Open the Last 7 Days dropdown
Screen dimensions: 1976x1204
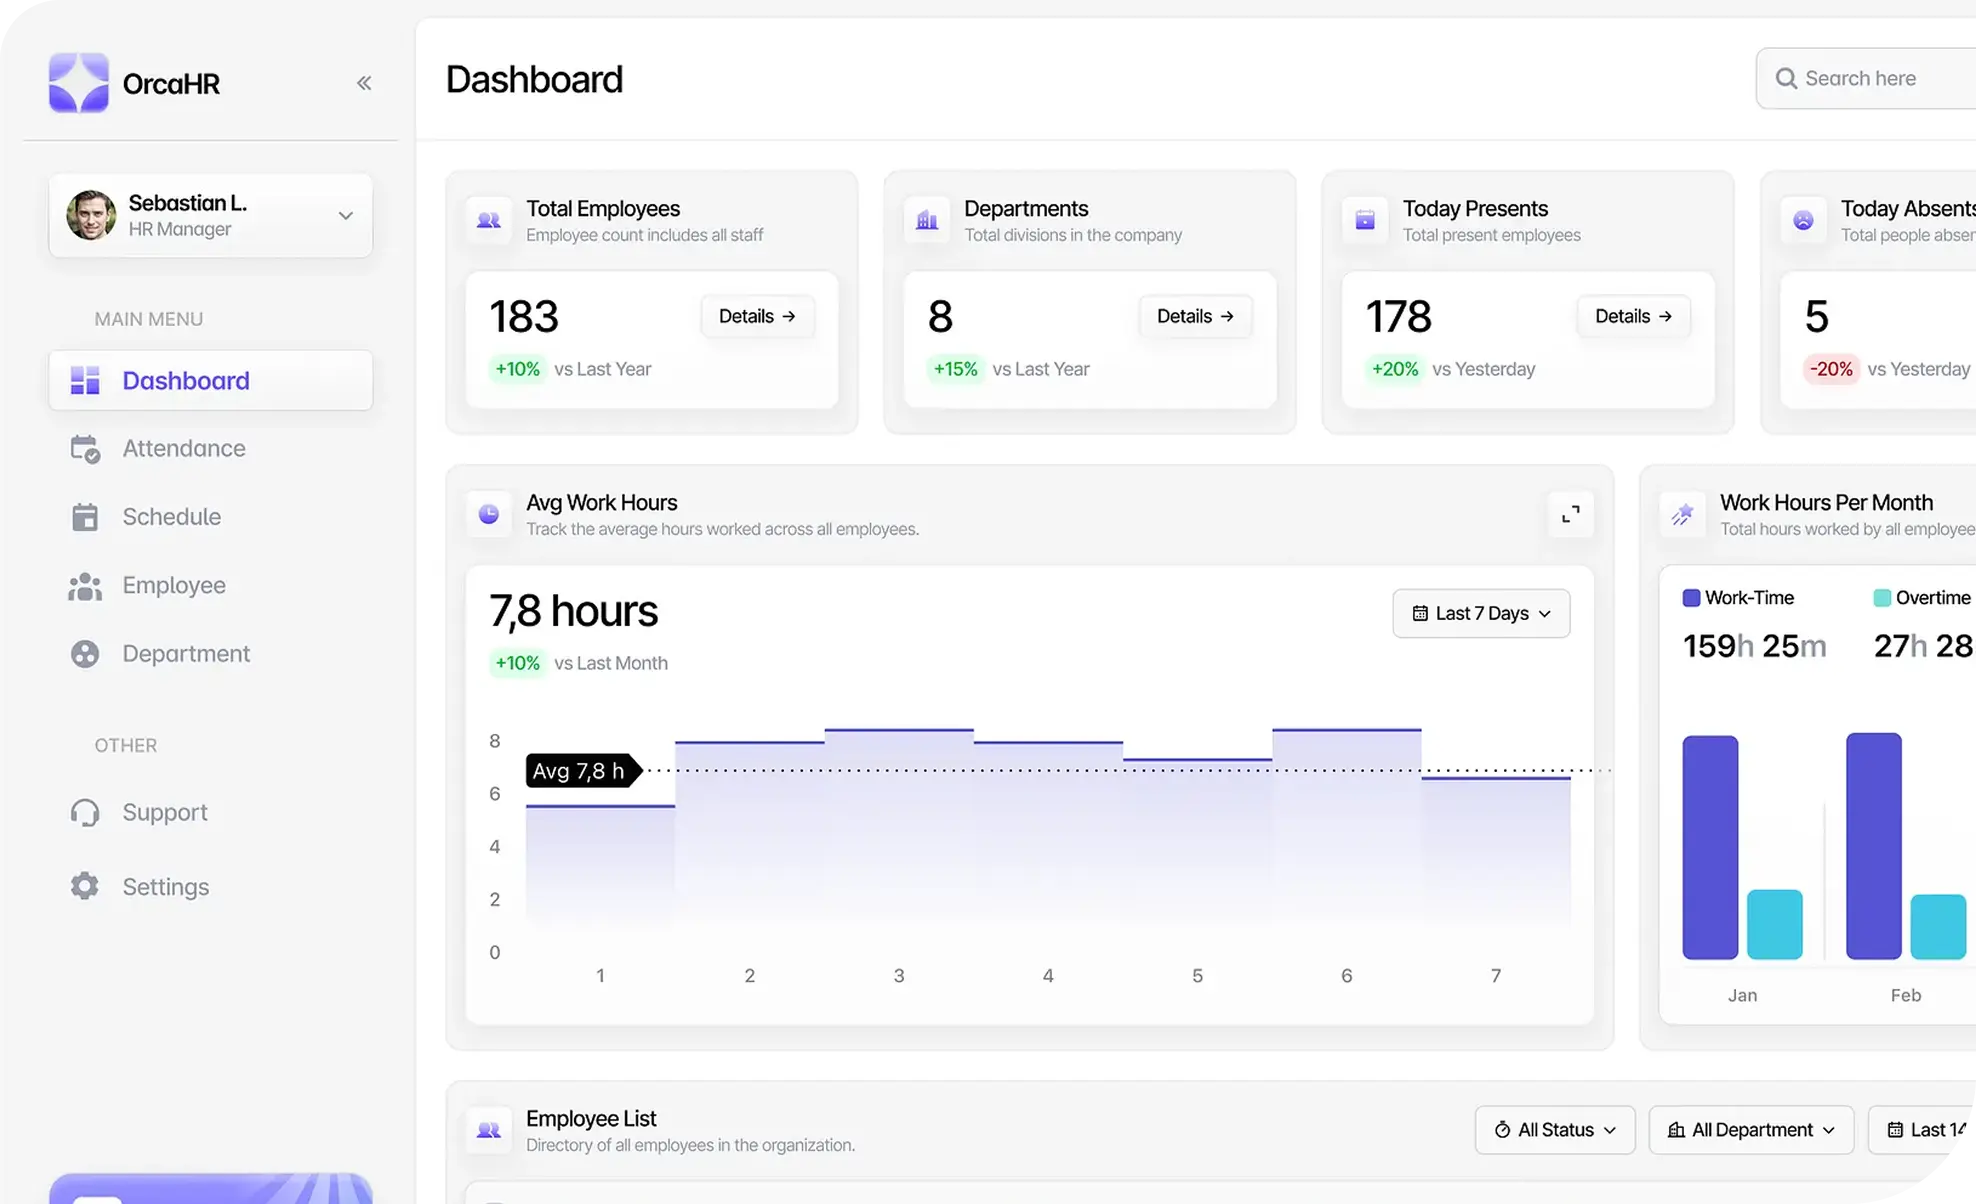1481,613
